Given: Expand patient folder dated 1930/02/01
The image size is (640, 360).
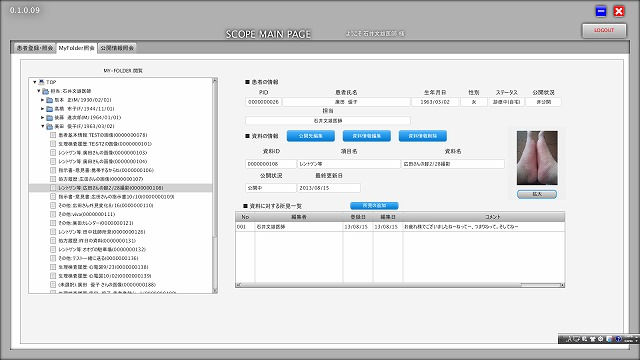Looking at the screenshot, I should point(42,100).
